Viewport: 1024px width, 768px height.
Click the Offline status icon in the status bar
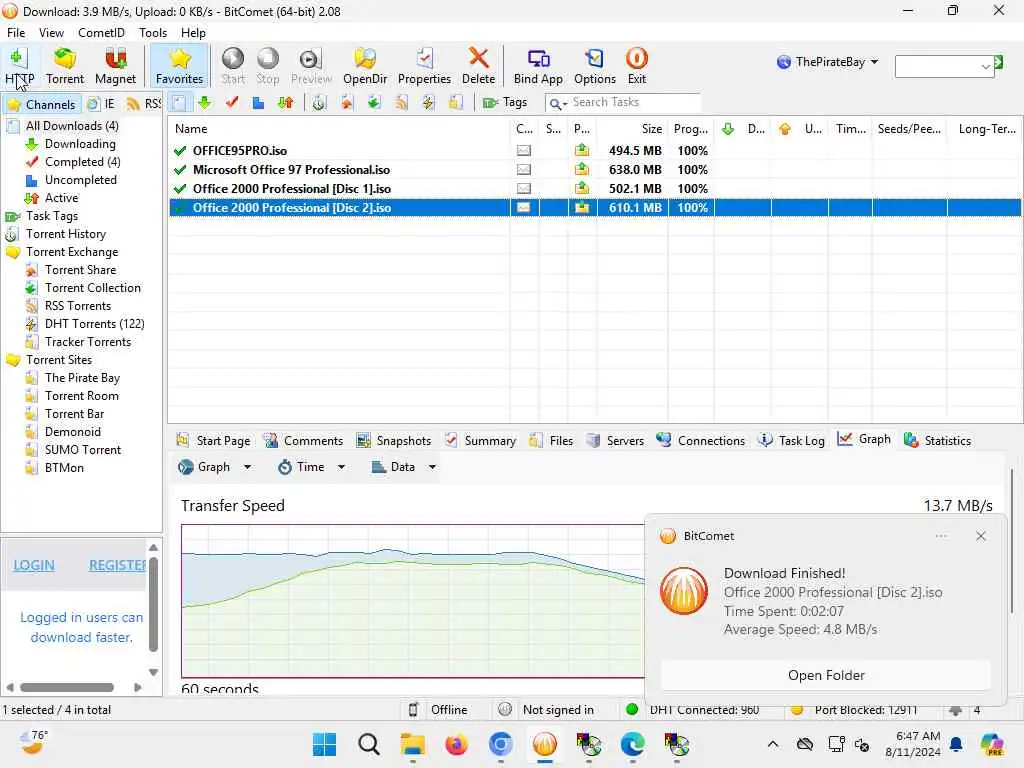[x=413, y=709]
